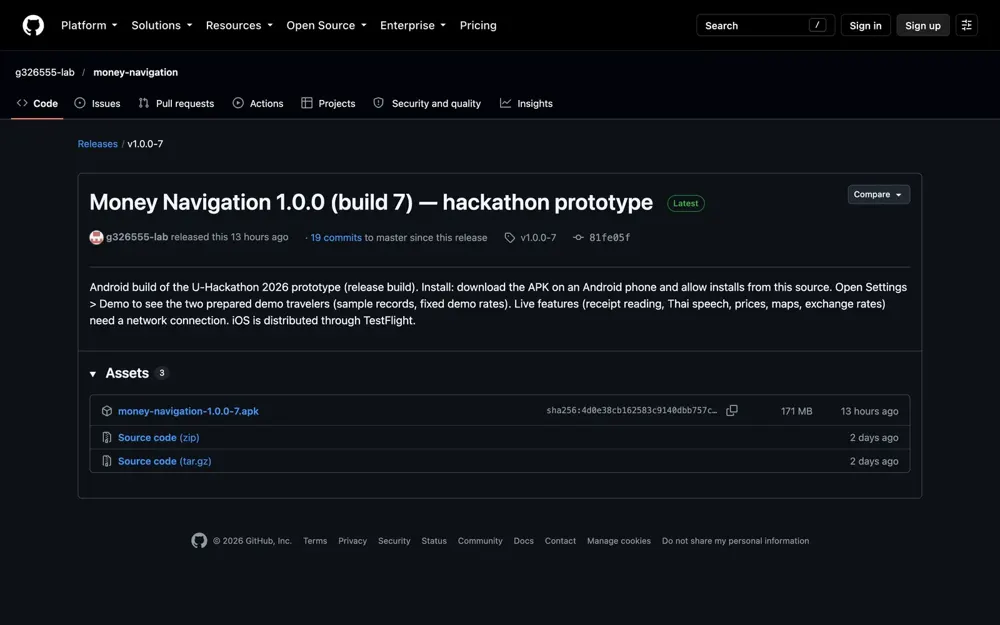The width and height of the screenshot is (1000, 625).
Task: Open the Platform dropdown menu
Action: [x=89, y=26]
